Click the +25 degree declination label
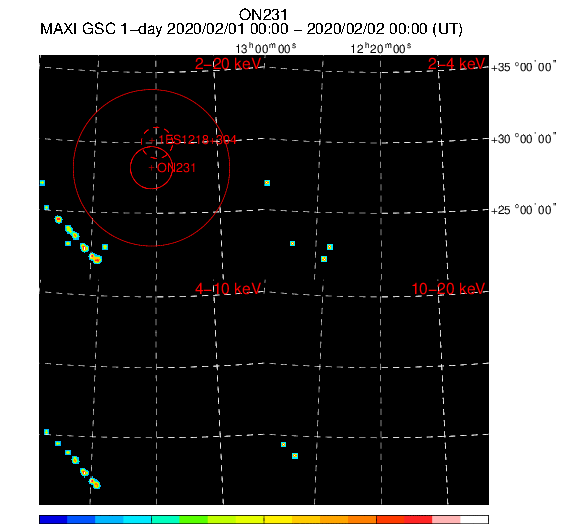This screenshot has height=525, width=570. 523,210
